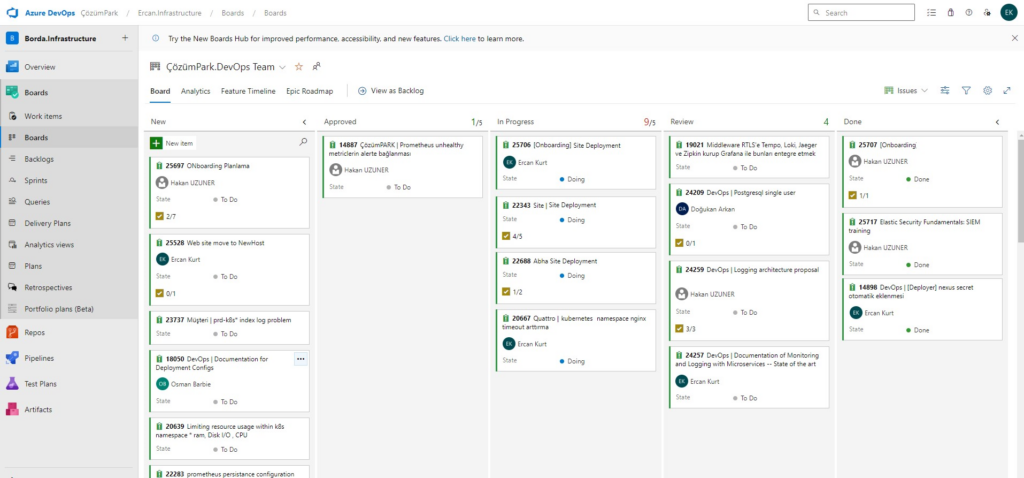Open the work items list icon in header
The height and width of the screenshot is (478, 1024).
click(932, 12)
